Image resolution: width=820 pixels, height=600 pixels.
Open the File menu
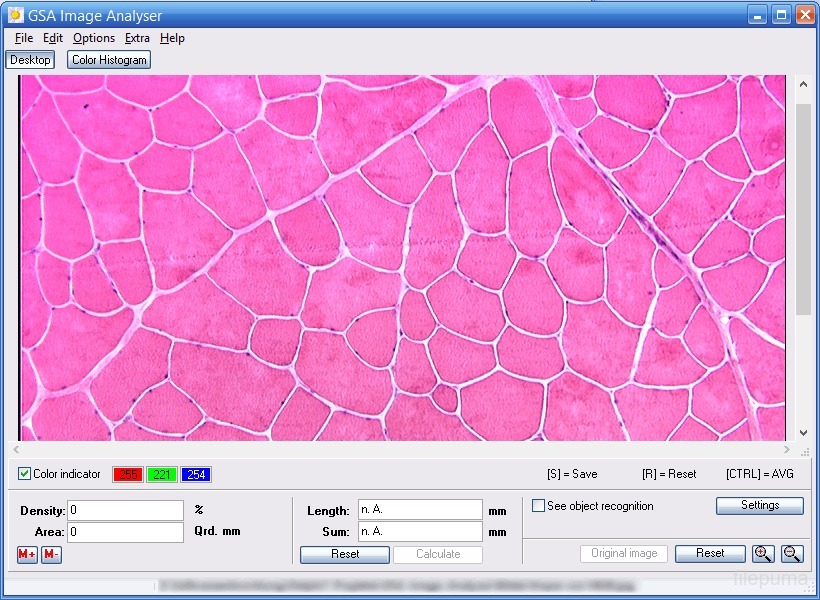coord(24,38)
